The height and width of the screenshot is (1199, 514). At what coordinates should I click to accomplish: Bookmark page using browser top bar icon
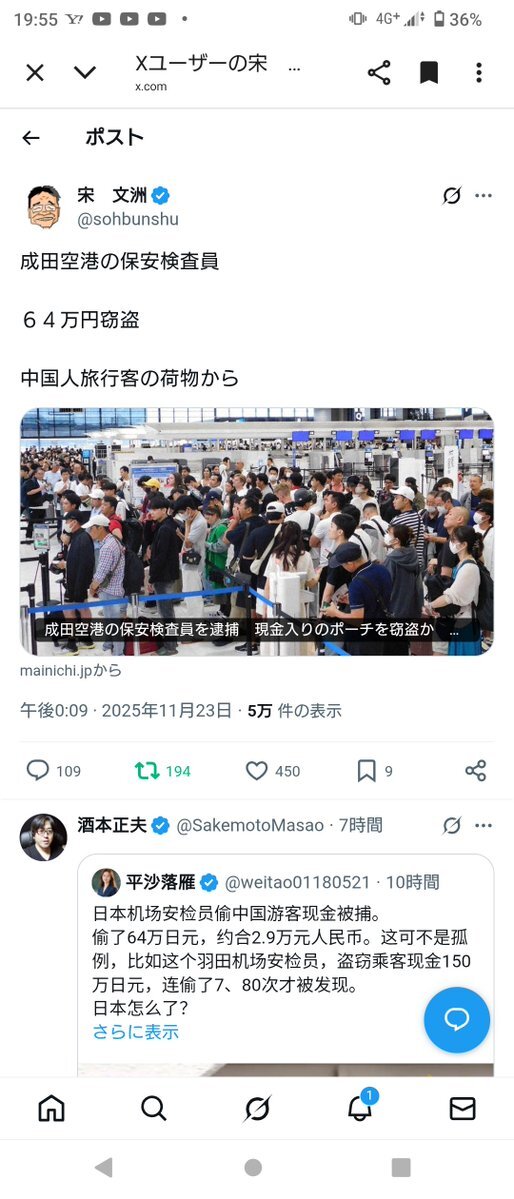tap(429, 73)
